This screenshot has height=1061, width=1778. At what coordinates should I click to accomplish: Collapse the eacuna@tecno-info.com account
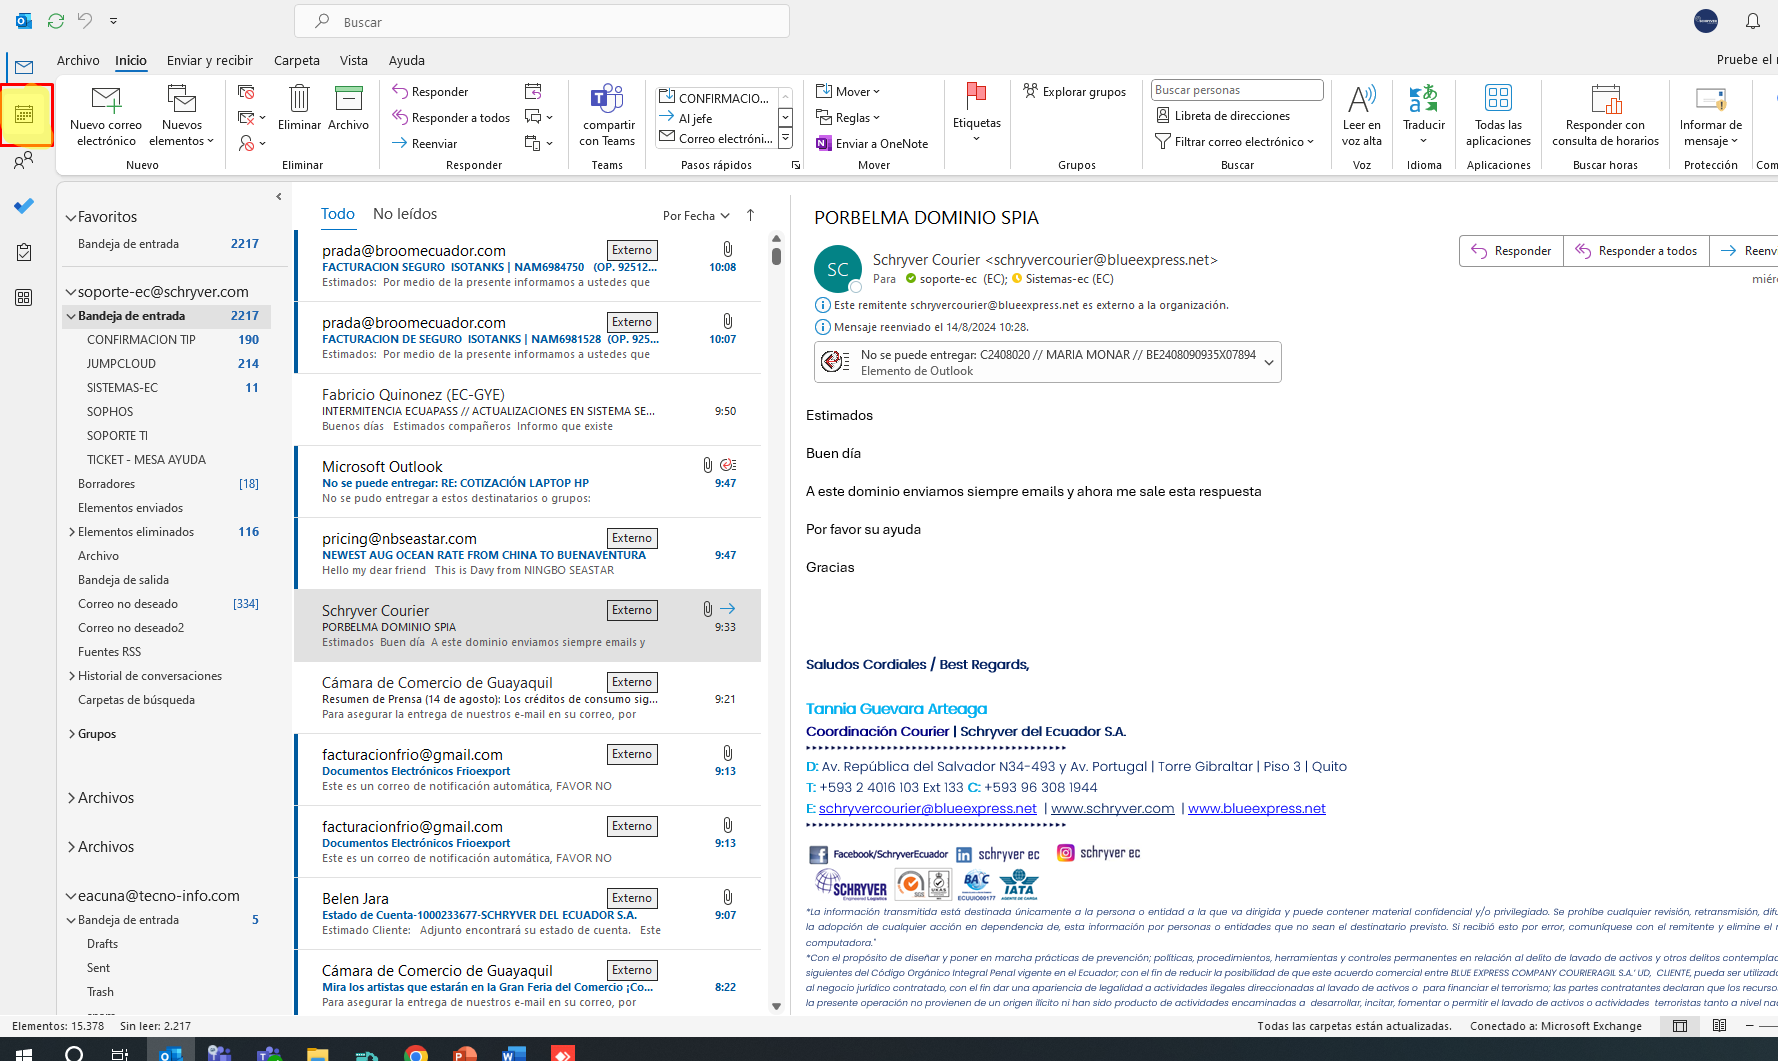pos(71,896)
